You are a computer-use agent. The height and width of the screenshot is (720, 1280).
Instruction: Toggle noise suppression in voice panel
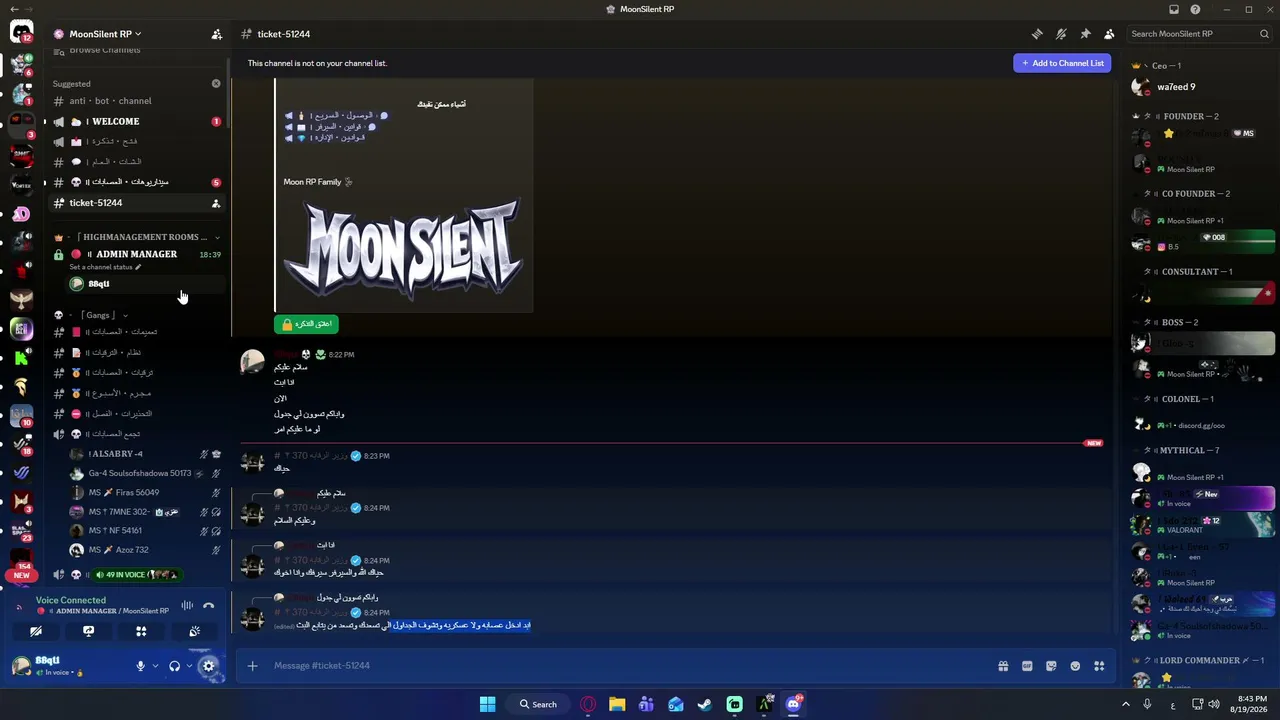pyautogui.click(x=187, y=605)
